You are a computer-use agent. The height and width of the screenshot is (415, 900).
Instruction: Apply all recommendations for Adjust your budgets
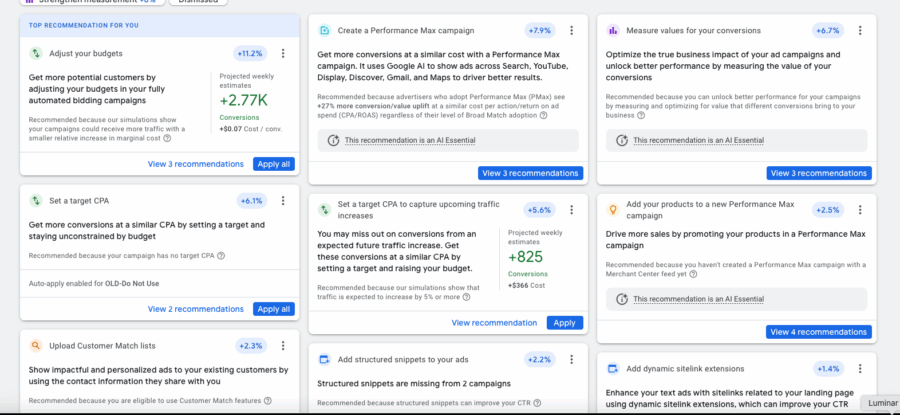click(x=273, y=164)
